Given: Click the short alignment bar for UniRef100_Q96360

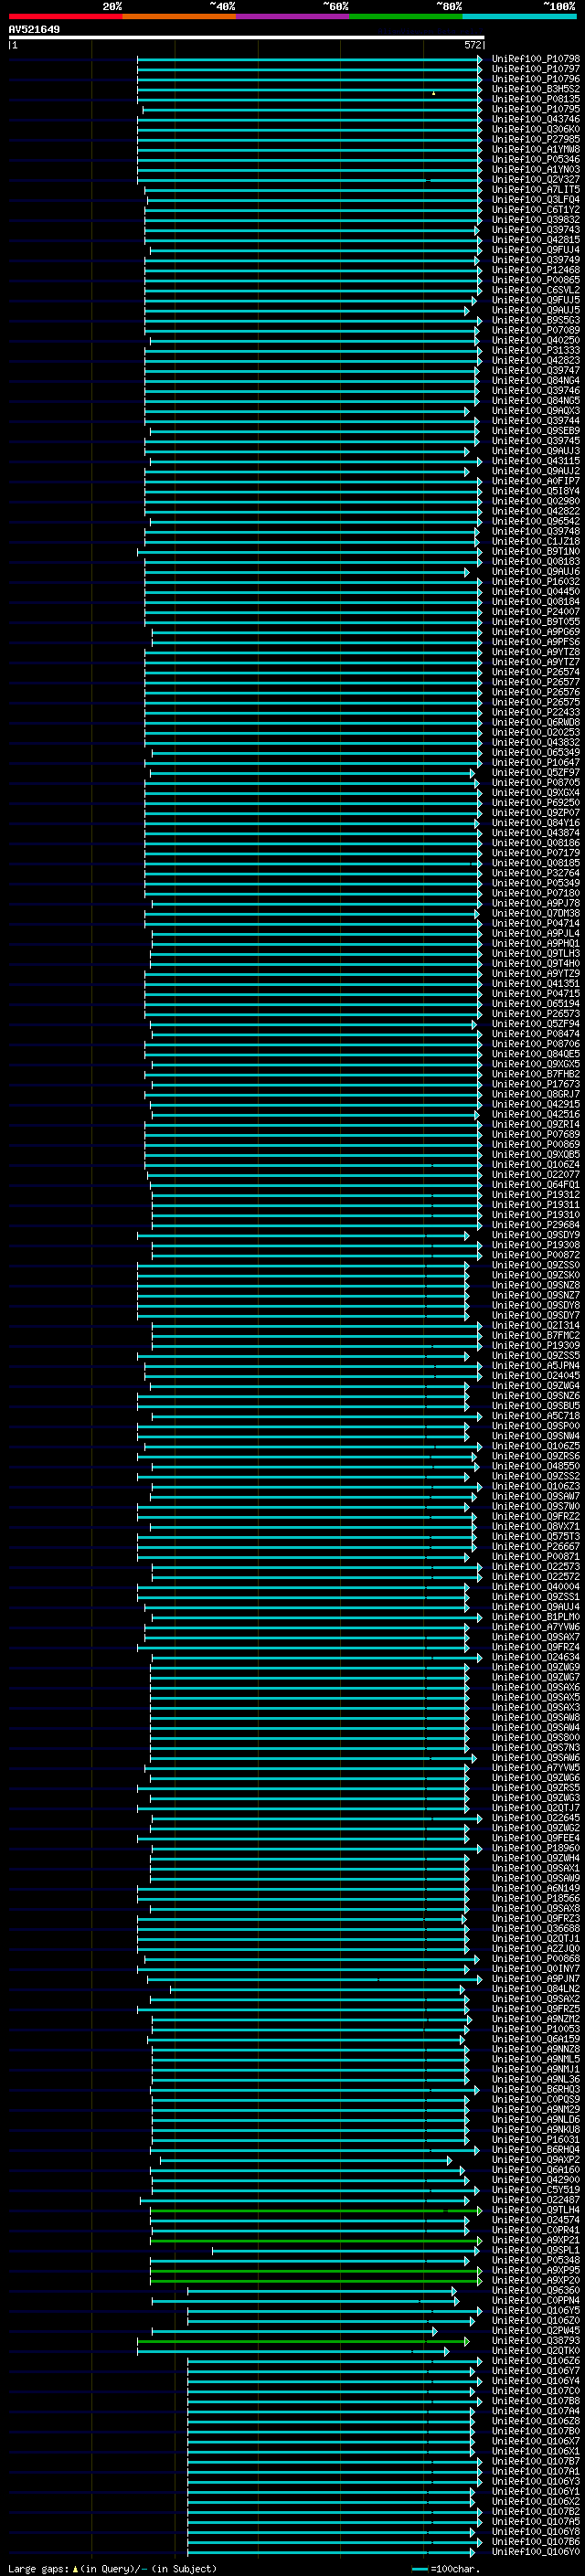Looking at the screenshot, I should (x=322, y=2290).
